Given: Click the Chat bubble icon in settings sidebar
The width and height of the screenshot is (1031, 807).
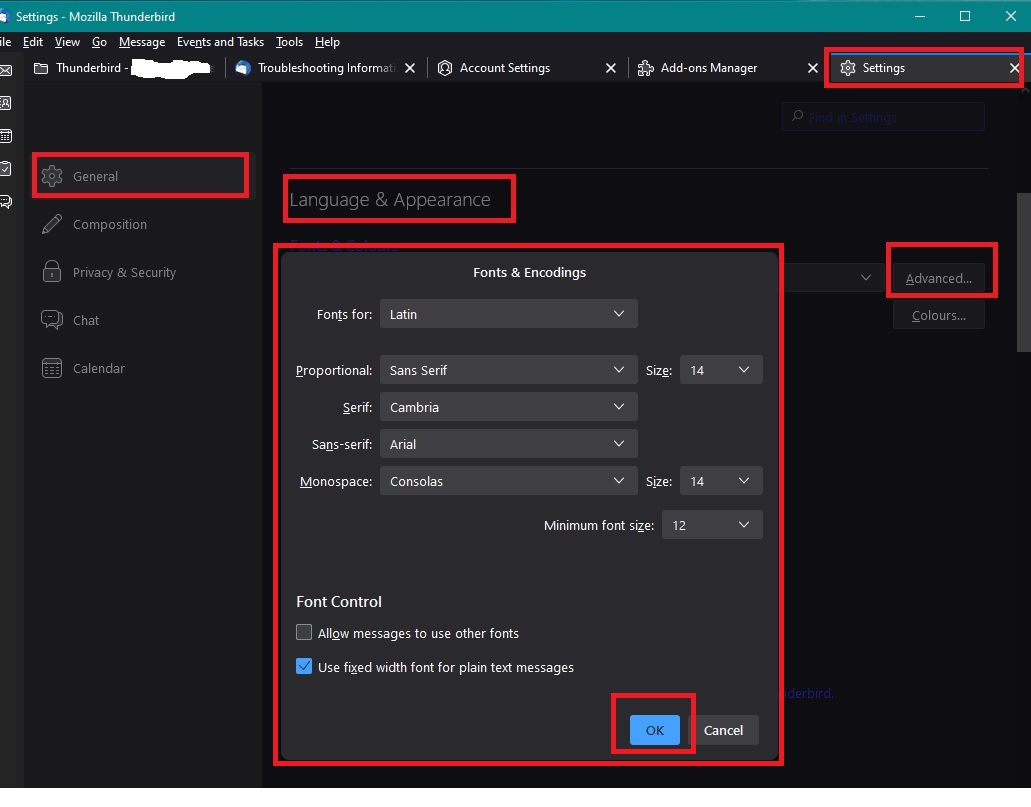Looking at the screenshot, I should [x=52, y=320].
